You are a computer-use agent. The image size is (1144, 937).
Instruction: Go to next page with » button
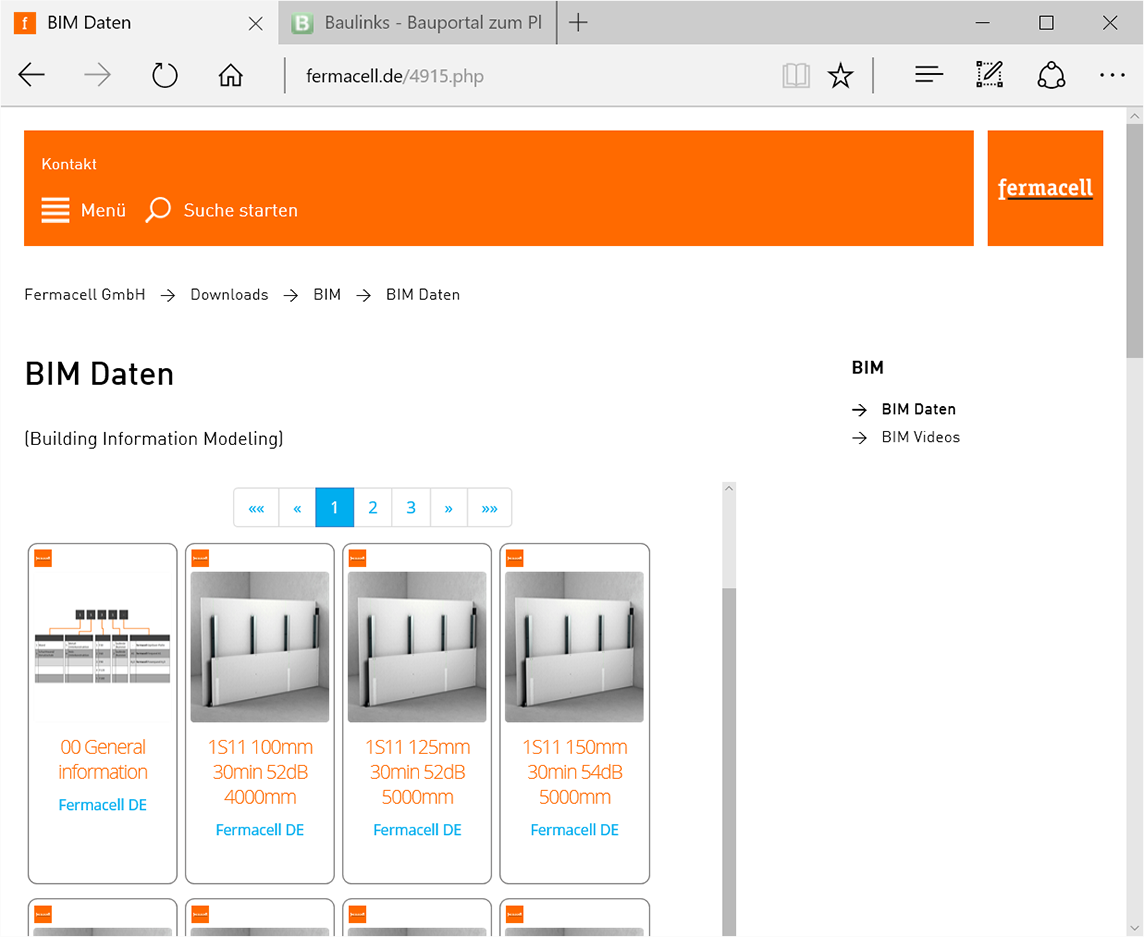coord(449,507)
